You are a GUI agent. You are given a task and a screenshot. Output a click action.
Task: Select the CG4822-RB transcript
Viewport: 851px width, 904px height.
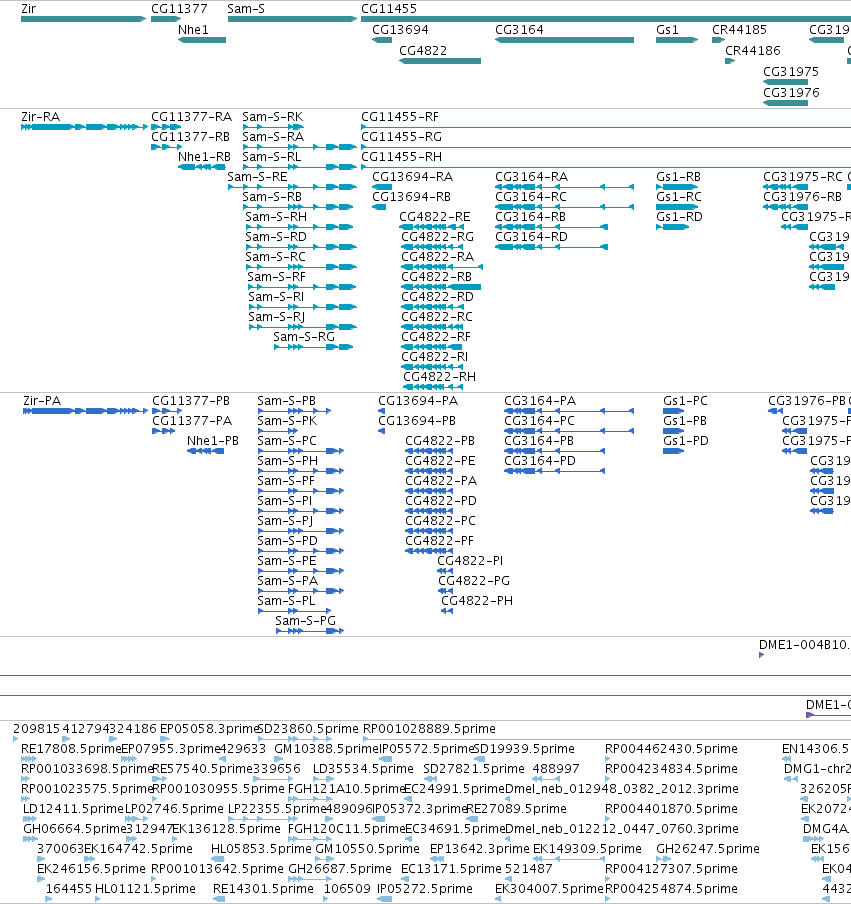[x=441, y=287]
